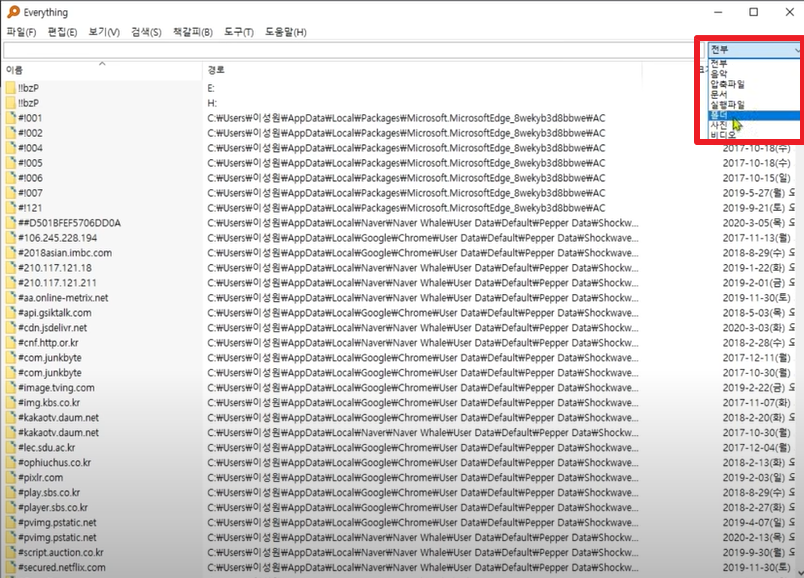Click folder icon beside #!121
This screenshot has width=804, height=578.
10,208
